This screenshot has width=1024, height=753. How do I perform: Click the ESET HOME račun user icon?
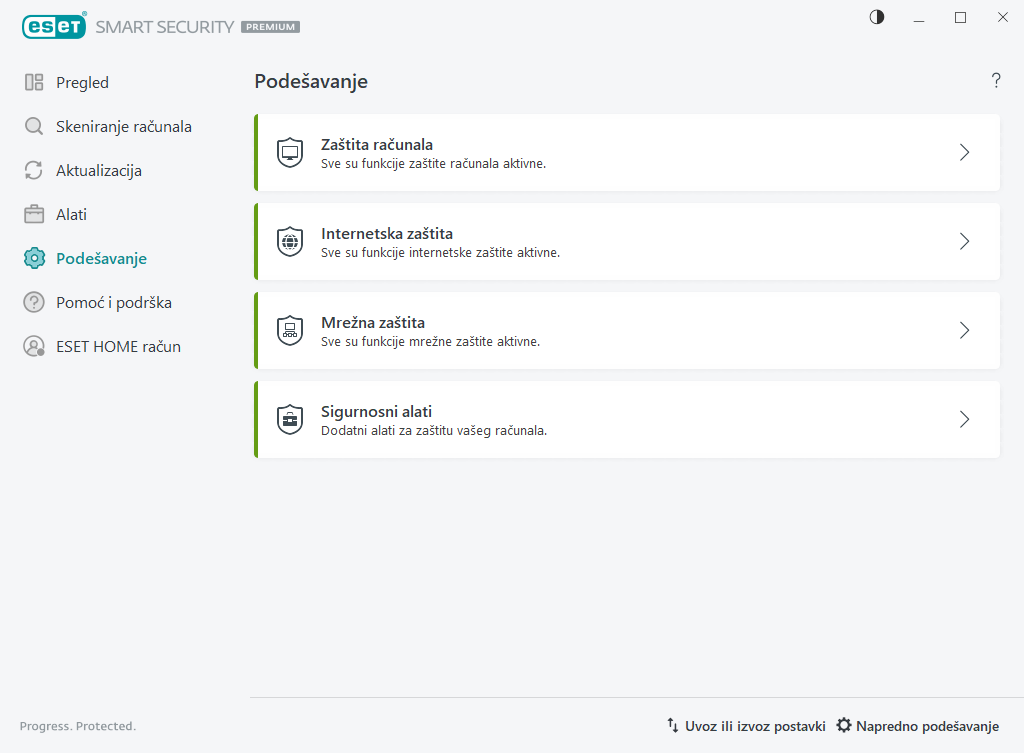(34, 347)
